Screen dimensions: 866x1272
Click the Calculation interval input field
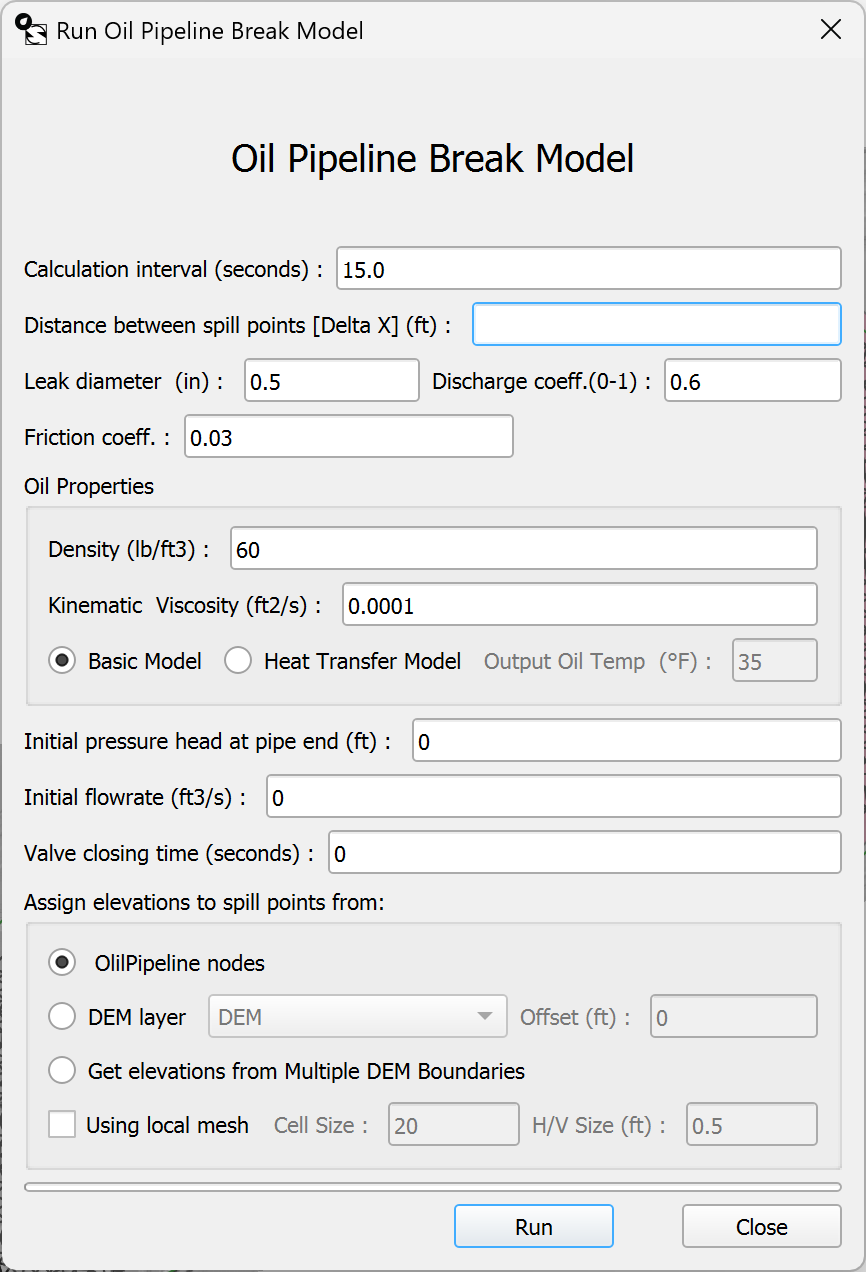pos(588,269)
